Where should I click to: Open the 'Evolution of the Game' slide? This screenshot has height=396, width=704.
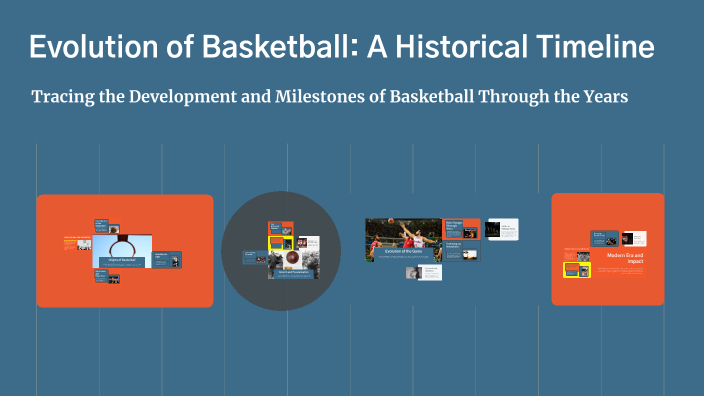click(x=404, y=240)
